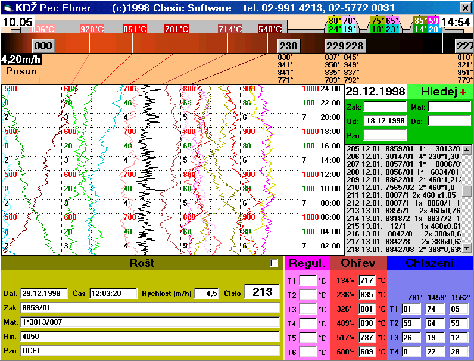Select record 211 in the list
Screen dimensions: 474x361
[x=404, y=195]
